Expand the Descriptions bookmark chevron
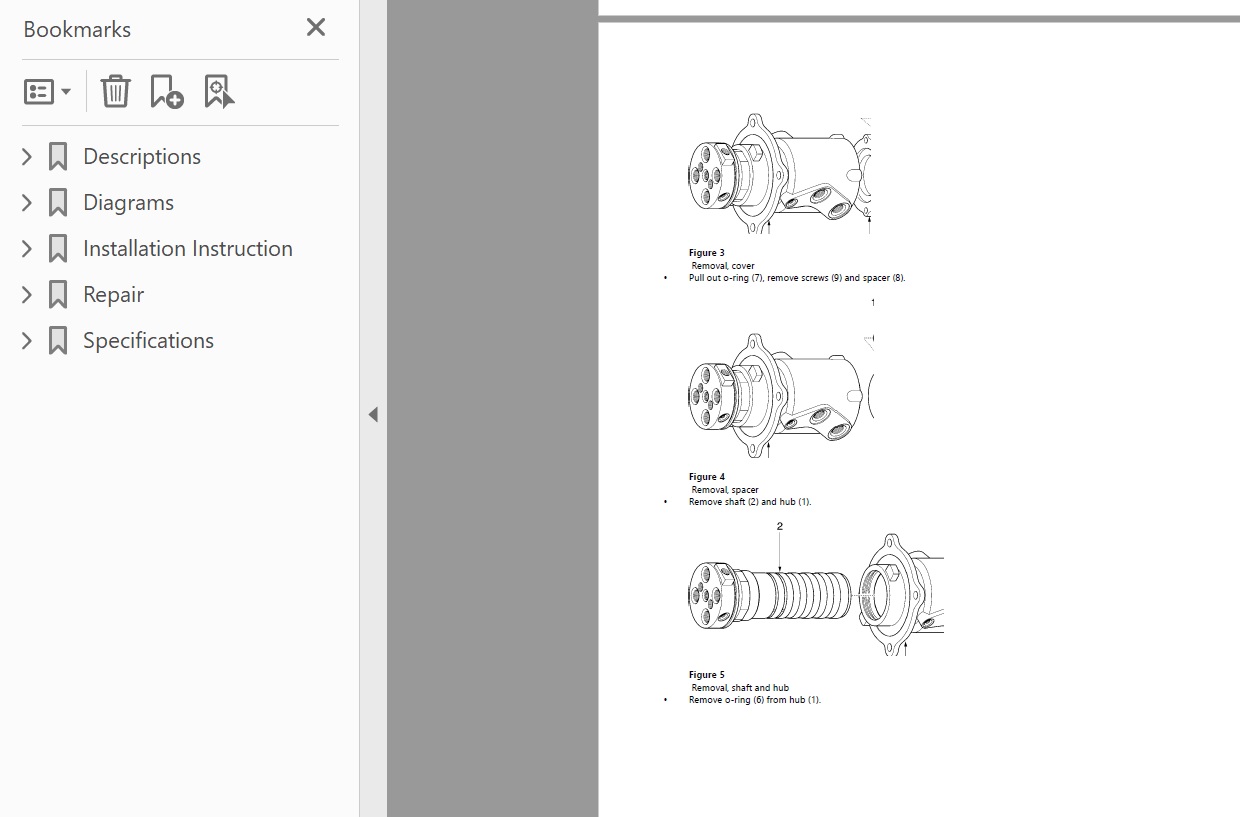The image size is (1240, 817). pyautogui.click(x=27, y=157)
